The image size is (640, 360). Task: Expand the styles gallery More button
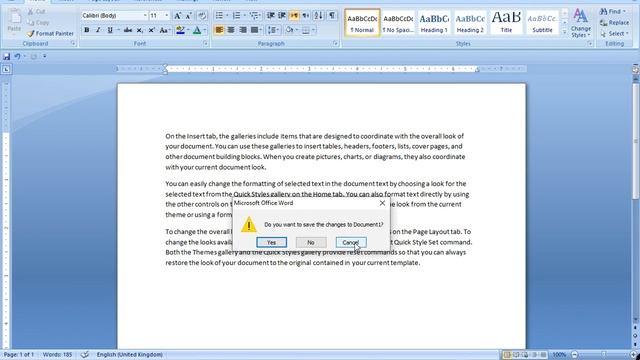click(564, 32)
